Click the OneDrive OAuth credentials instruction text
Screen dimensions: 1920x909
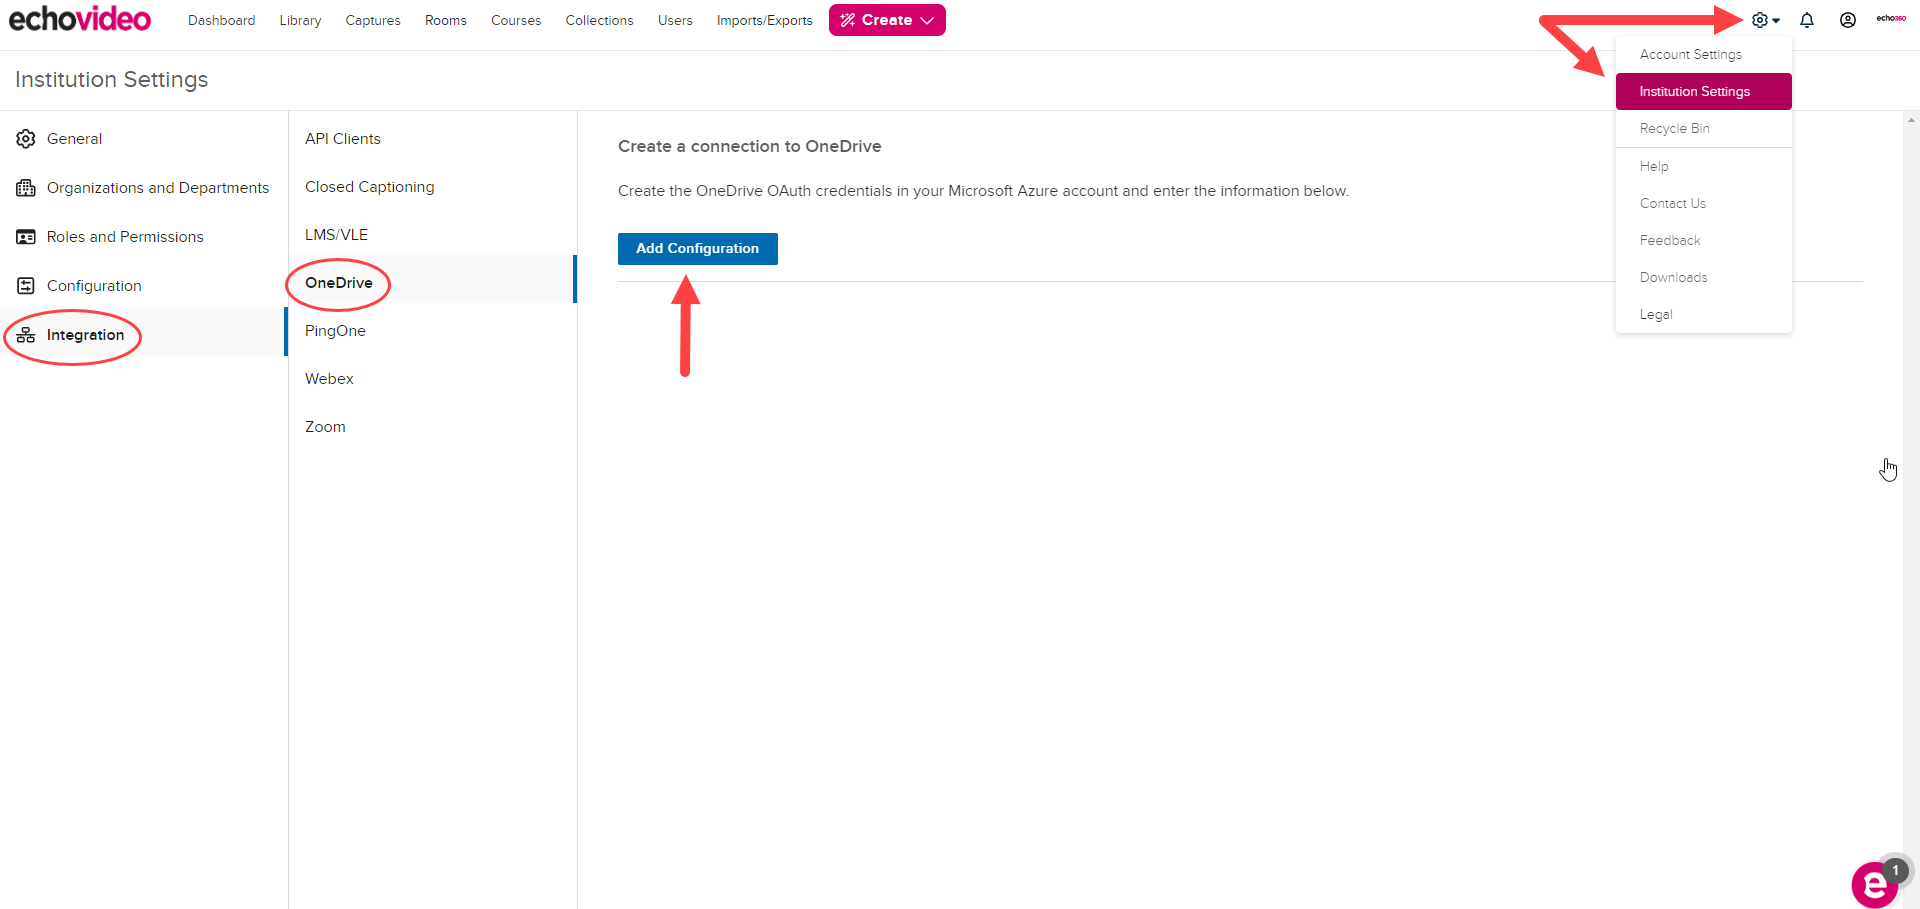(x=983, y=191)
